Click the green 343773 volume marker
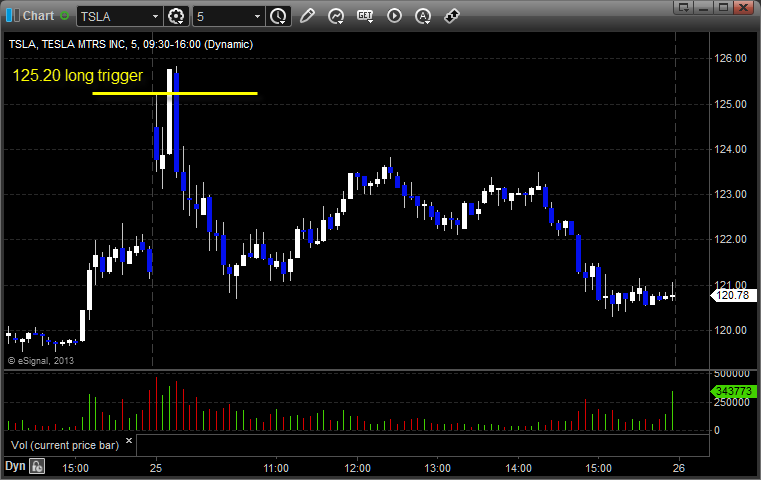This screenshot has width=761, height=480. [733, 391]
